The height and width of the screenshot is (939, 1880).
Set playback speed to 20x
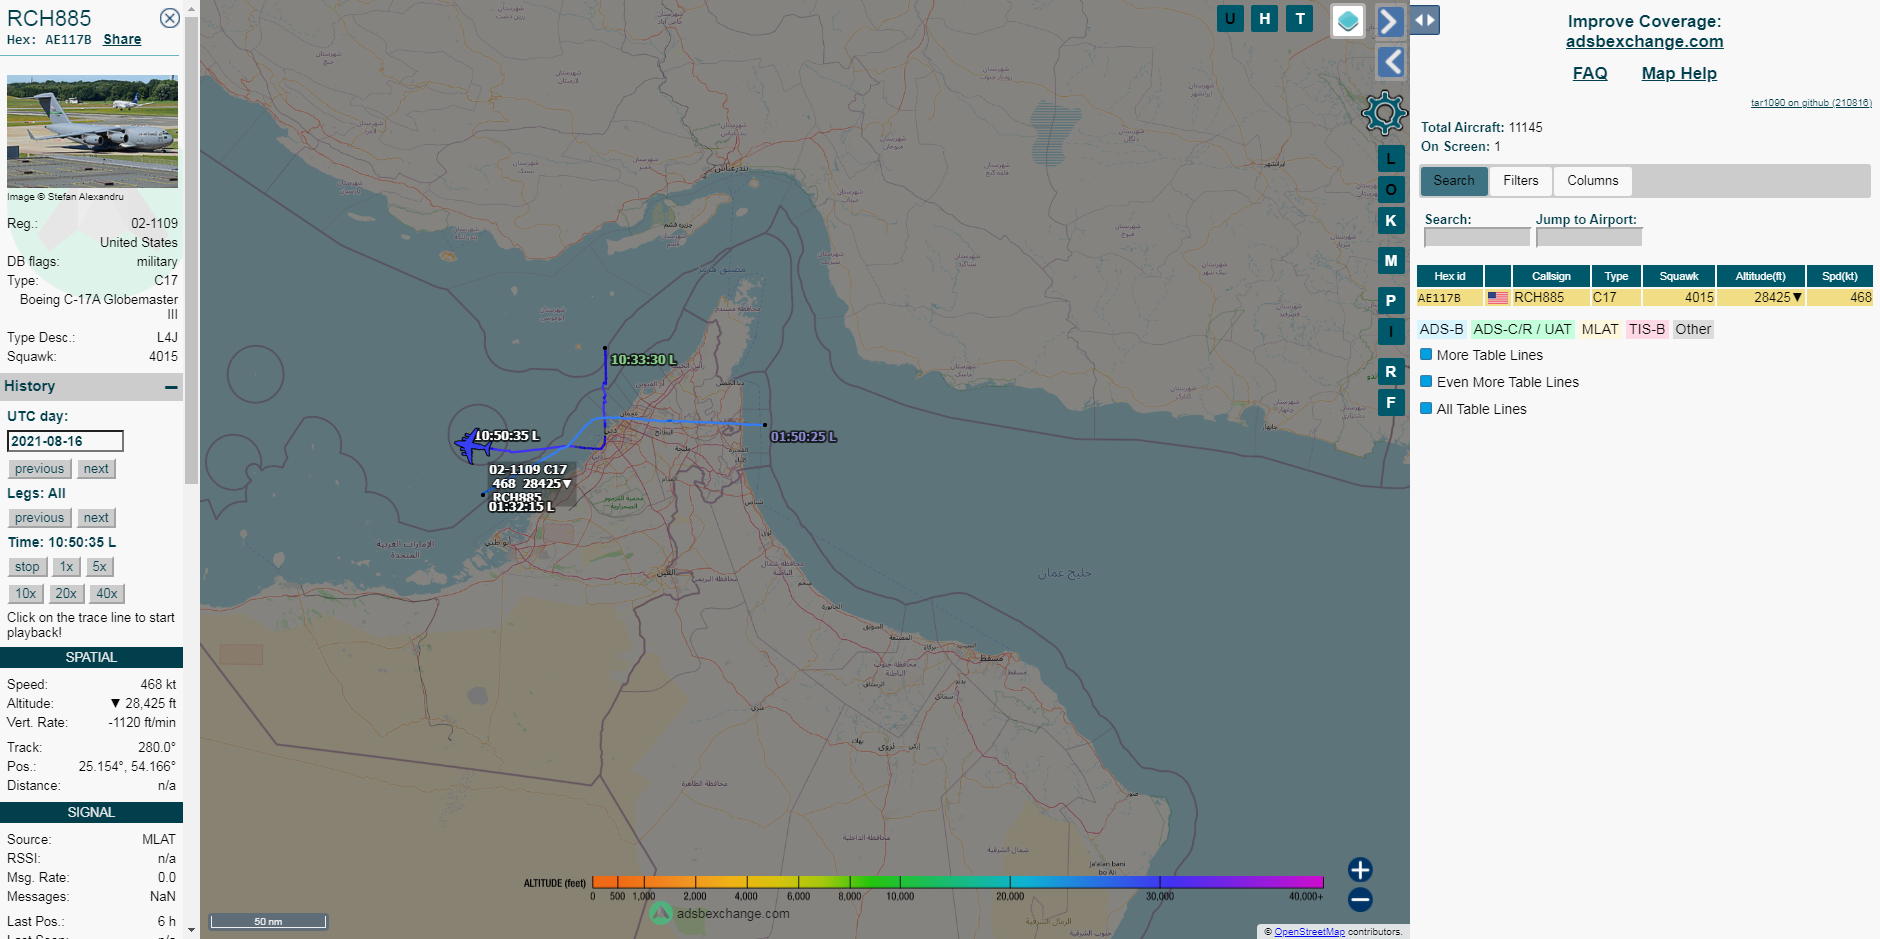pyautogui.click(x=66, y=594)
